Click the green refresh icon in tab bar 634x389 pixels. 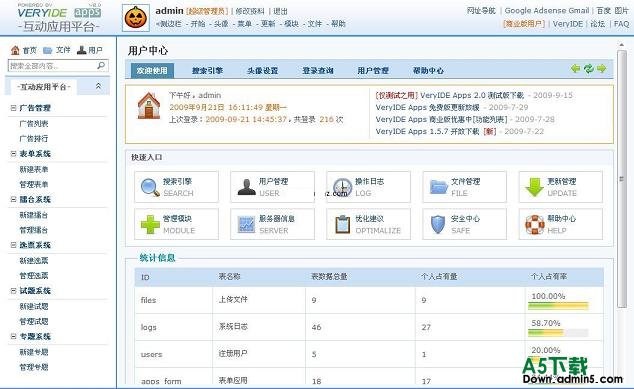(x=589, y=69)
